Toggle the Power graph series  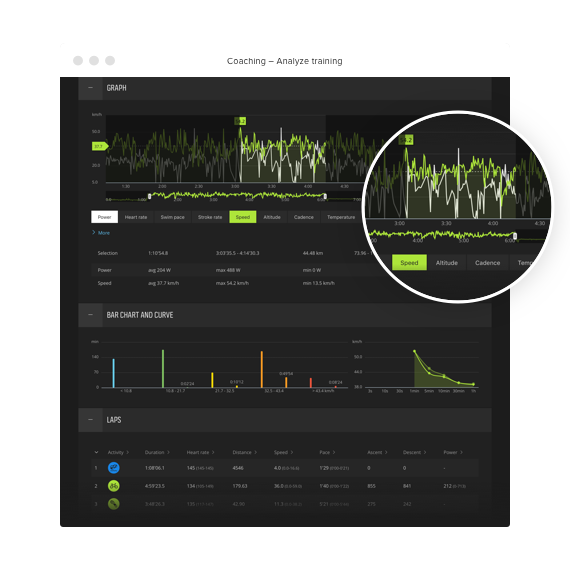(104, 217)
